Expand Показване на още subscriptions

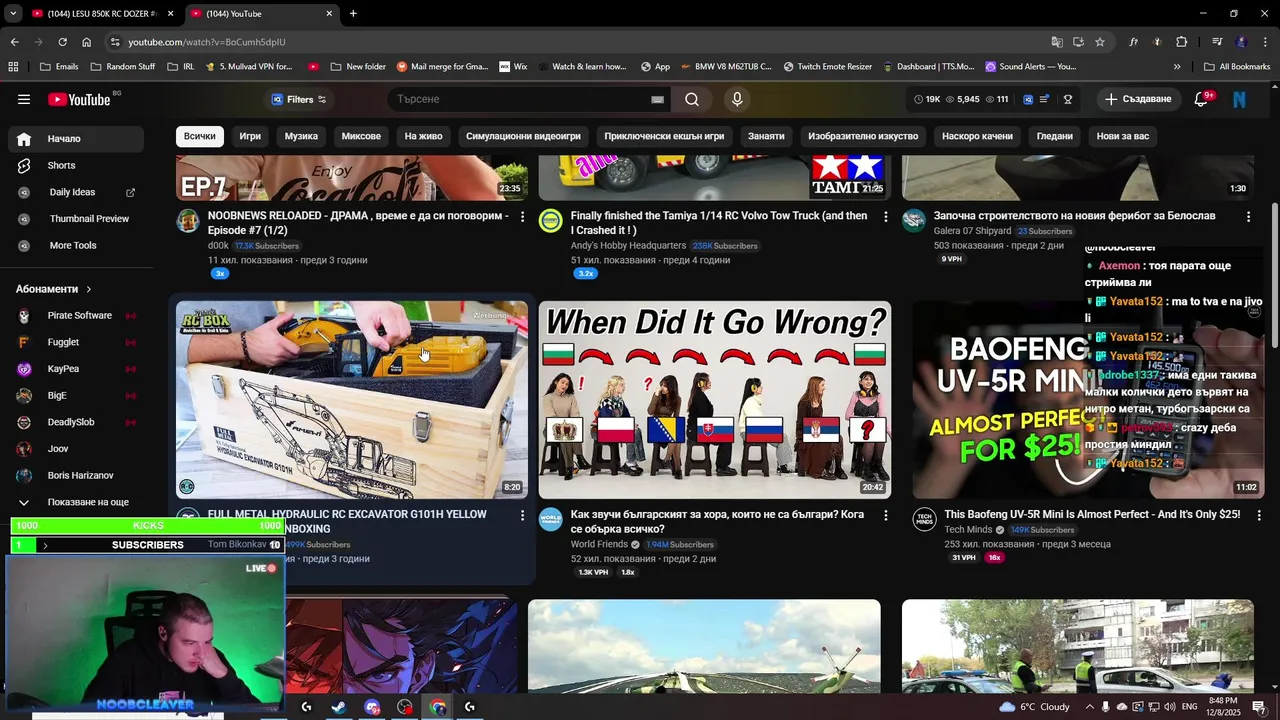coord(76,502)
